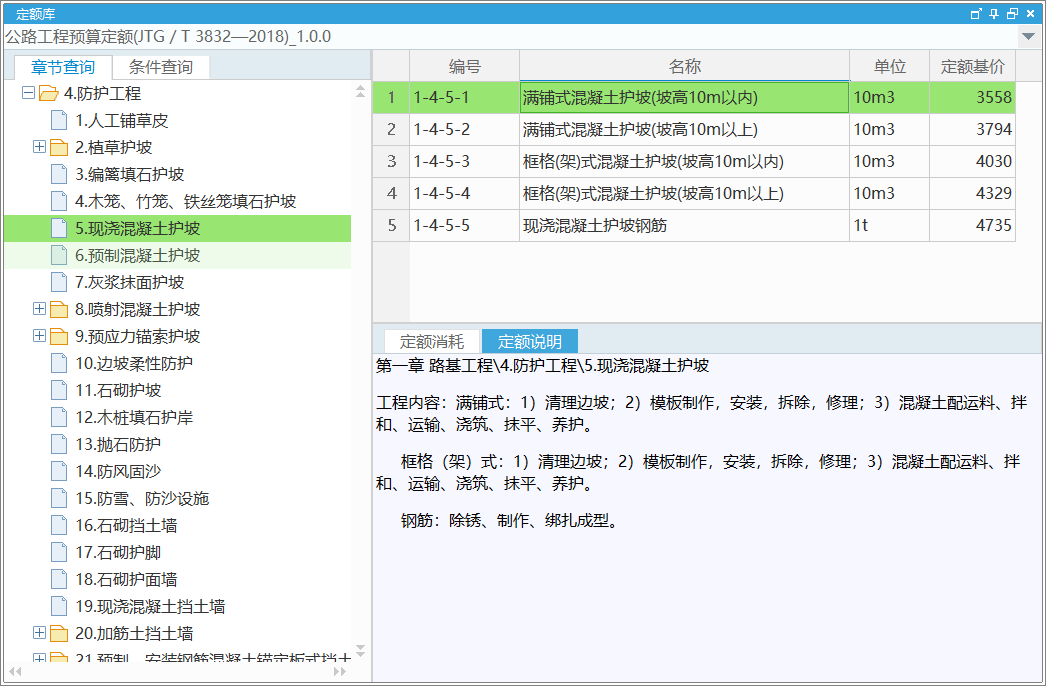
Task: Collapse the 4.防护工程 tree node
Action: (x=28, y=94)
